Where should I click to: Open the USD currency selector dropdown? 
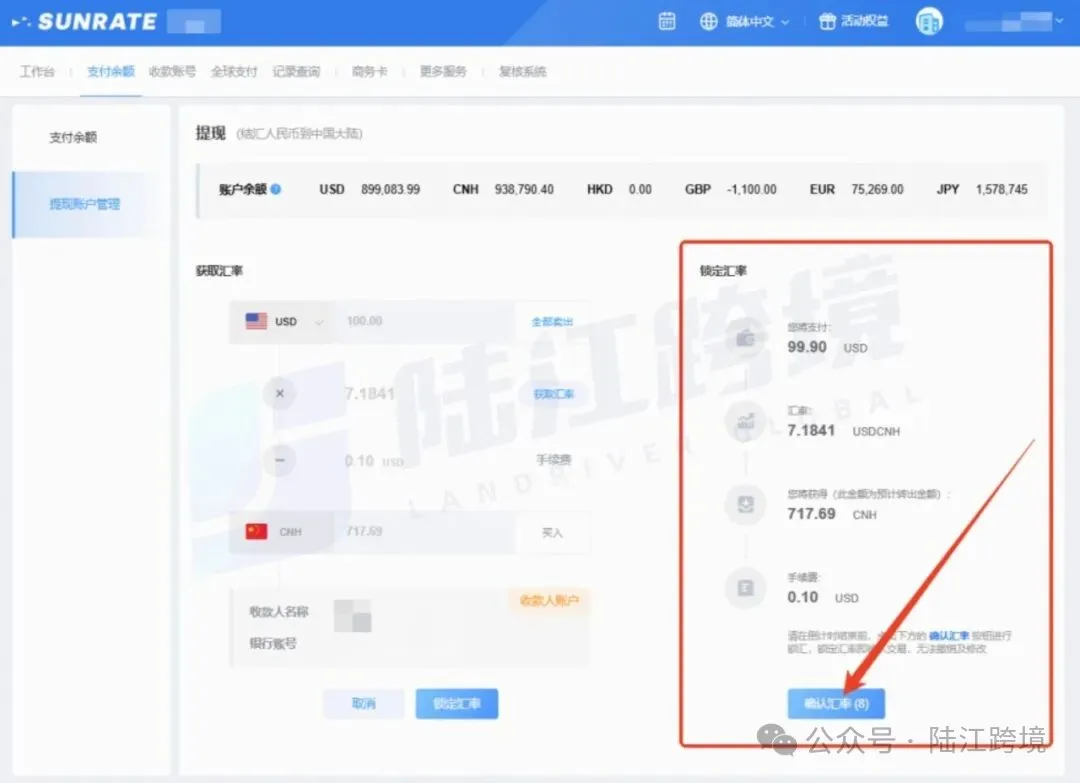pos(285,322)
